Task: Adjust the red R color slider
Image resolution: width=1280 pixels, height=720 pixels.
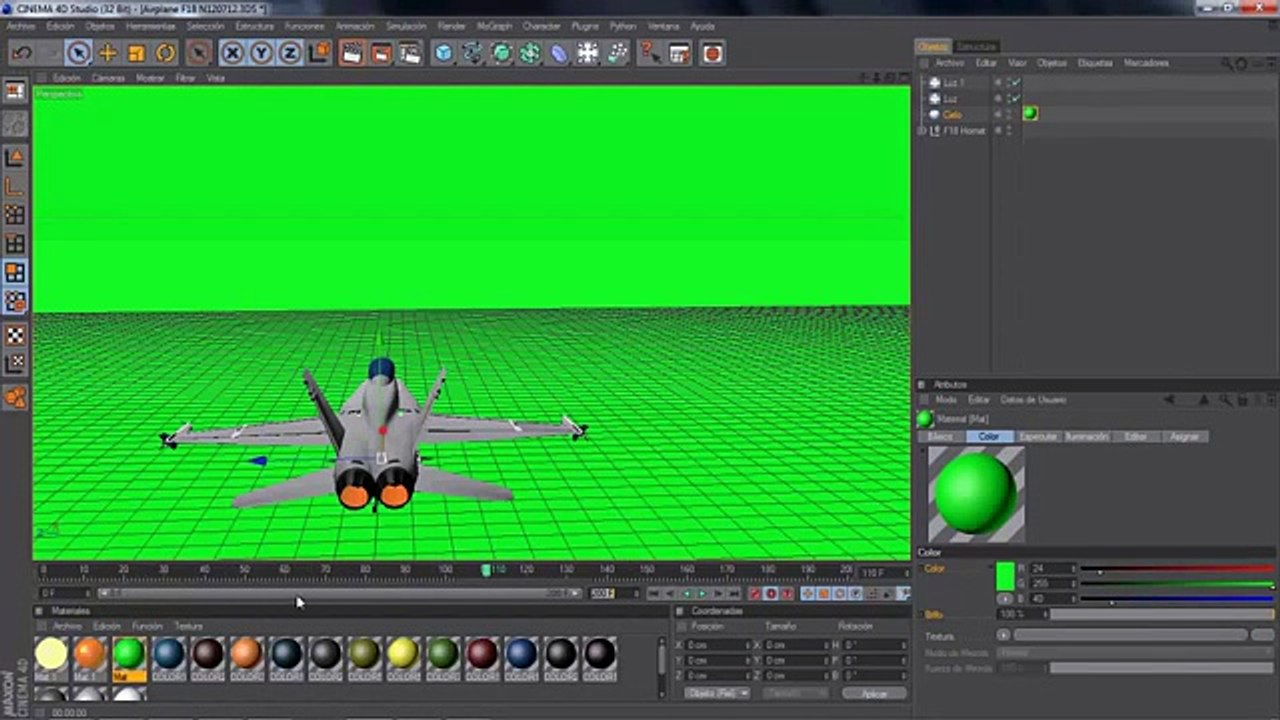Action: (x=1179, y=569)
